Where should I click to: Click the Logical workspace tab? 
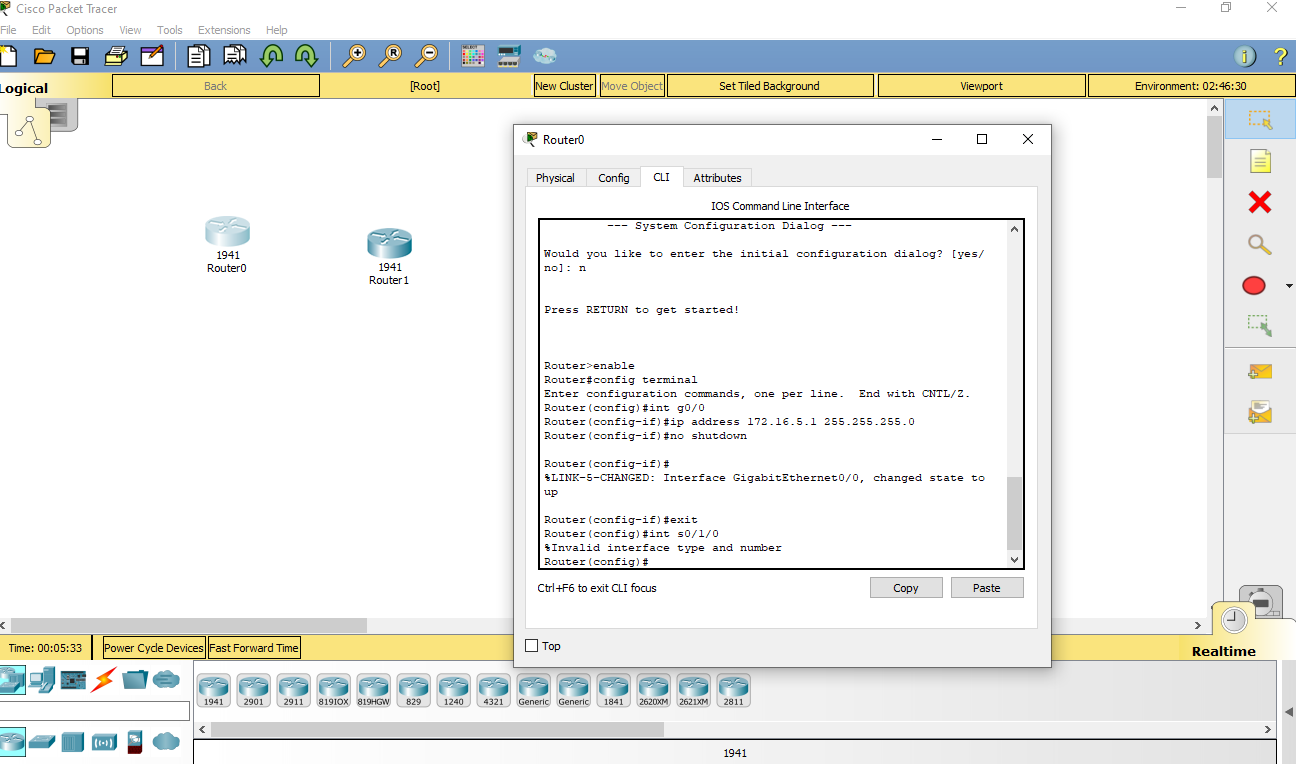[25, 88]
